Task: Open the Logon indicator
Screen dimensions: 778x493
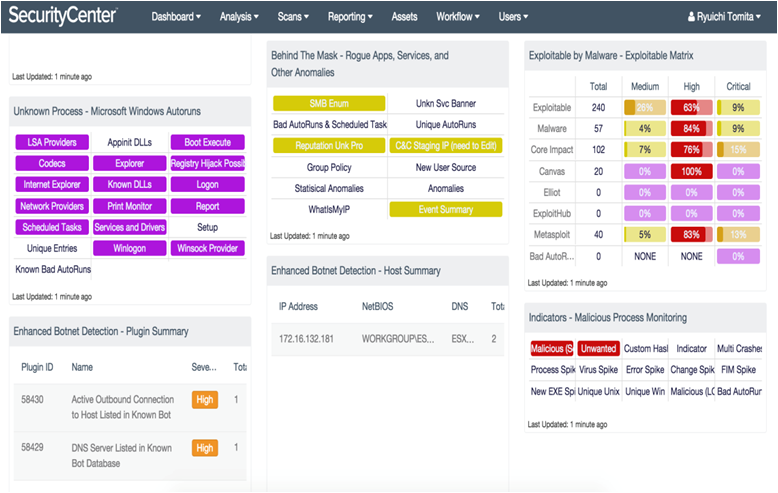Action: [207, 185]
